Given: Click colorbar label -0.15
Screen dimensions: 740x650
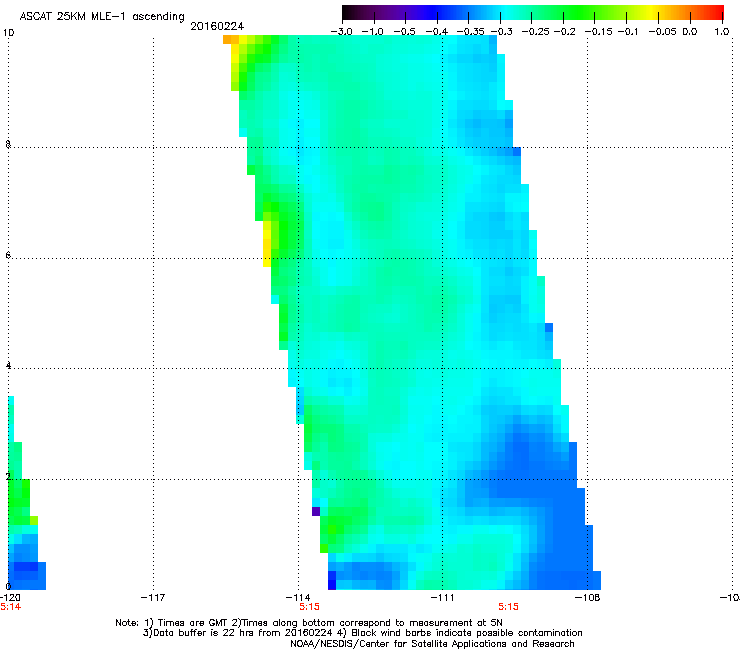Looking at the screenshot, I should (x=598, y=32).
